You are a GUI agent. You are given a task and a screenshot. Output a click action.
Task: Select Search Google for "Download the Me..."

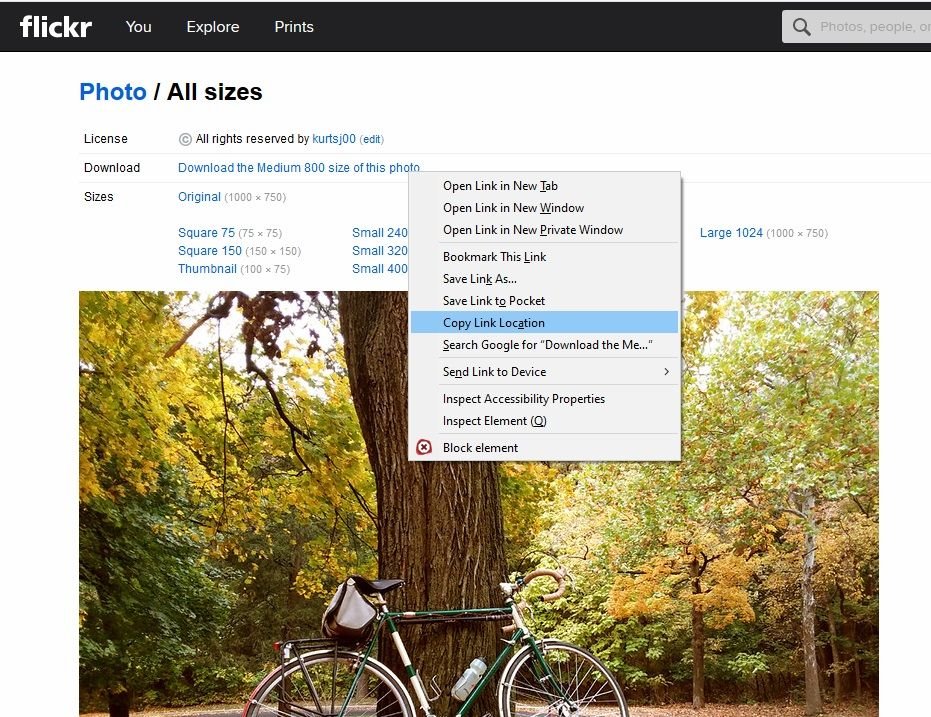click(x=544, y=344)
